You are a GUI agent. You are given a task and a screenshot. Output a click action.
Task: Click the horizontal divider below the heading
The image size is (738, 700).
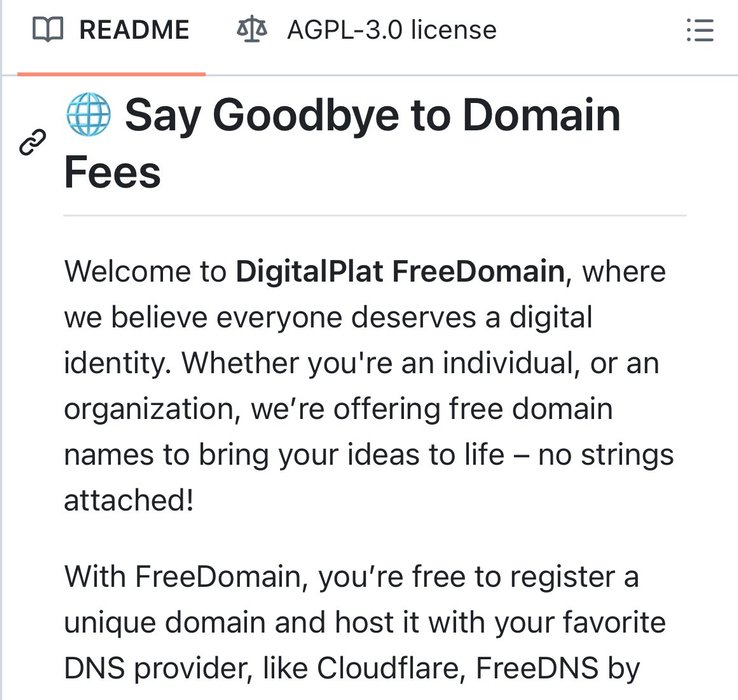375,215
